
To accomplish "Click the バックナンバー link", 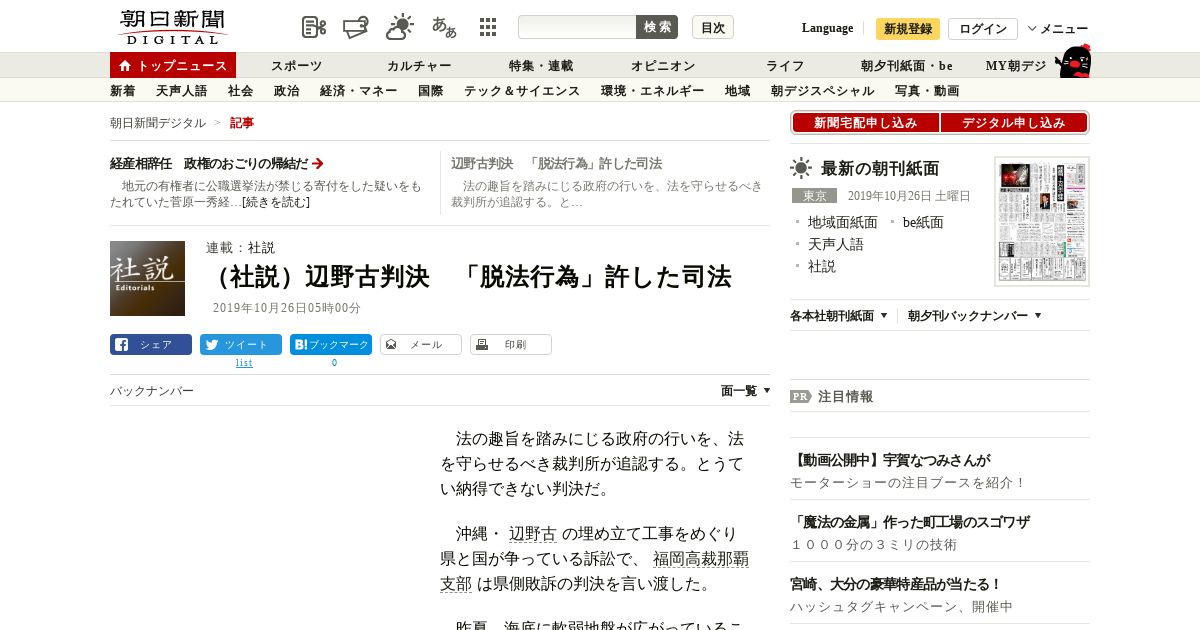I will click(x=152, y=391).
